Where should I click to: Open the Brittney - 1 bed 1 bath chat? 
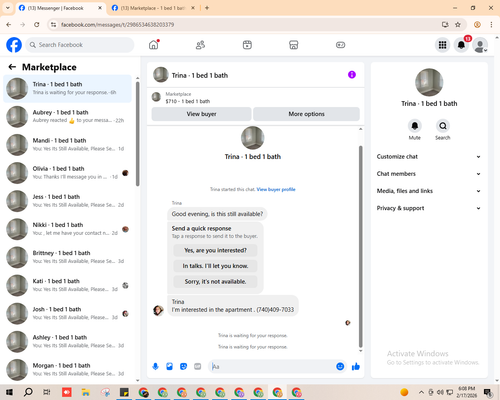pyautogui.click(x=67, y=257)
